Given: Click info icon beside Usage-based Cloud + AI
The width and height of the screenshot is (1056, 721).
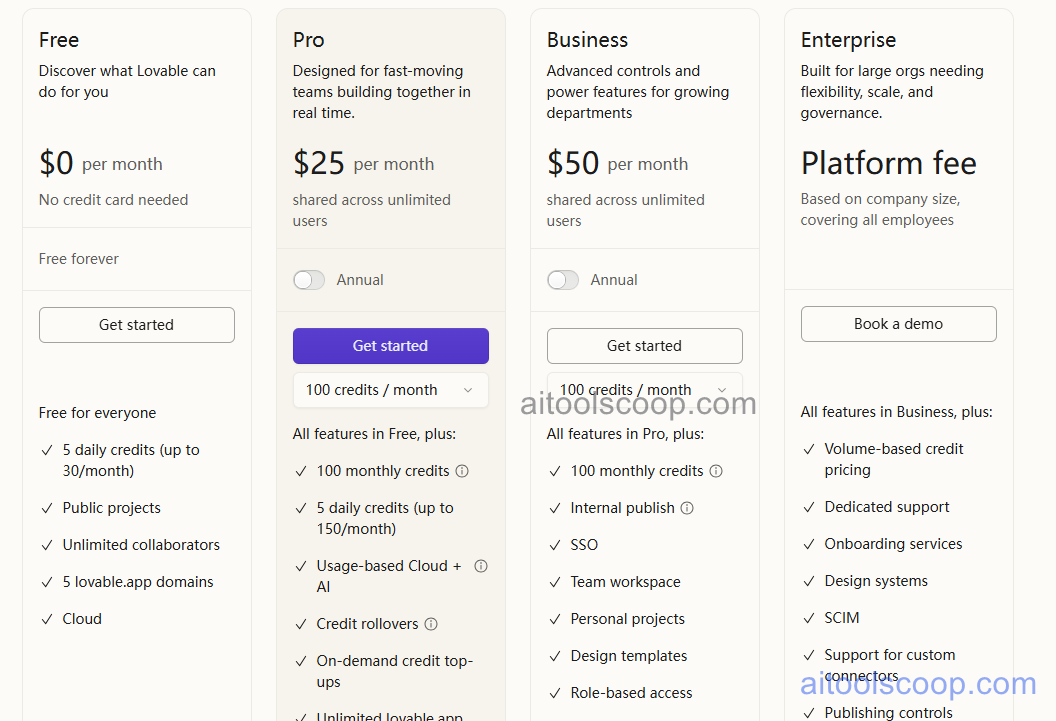Looking at the screenshot, I should coord(481,566).
